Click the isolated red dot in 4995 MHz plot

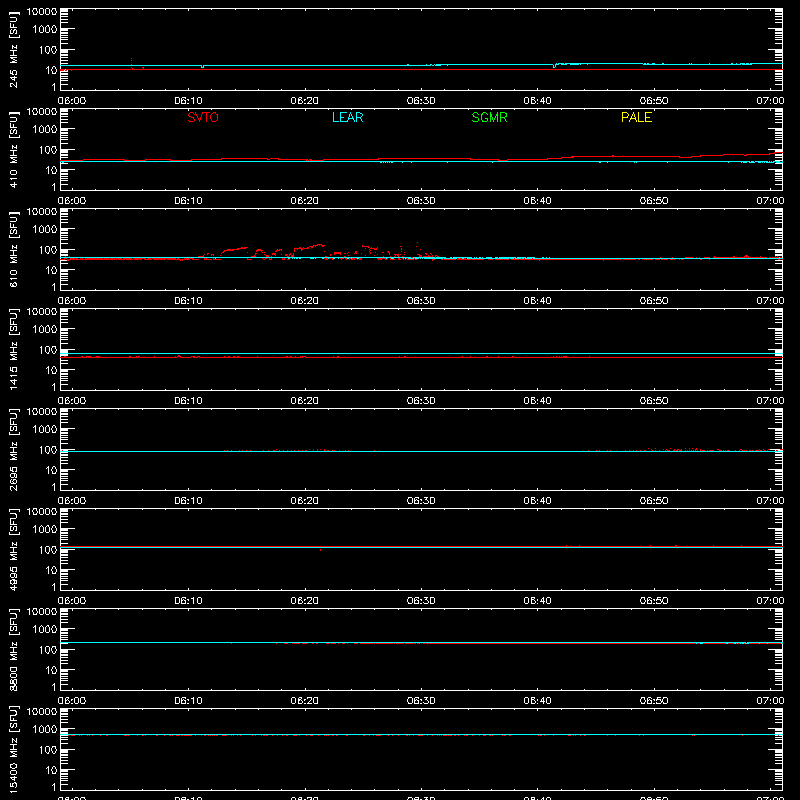320,550
